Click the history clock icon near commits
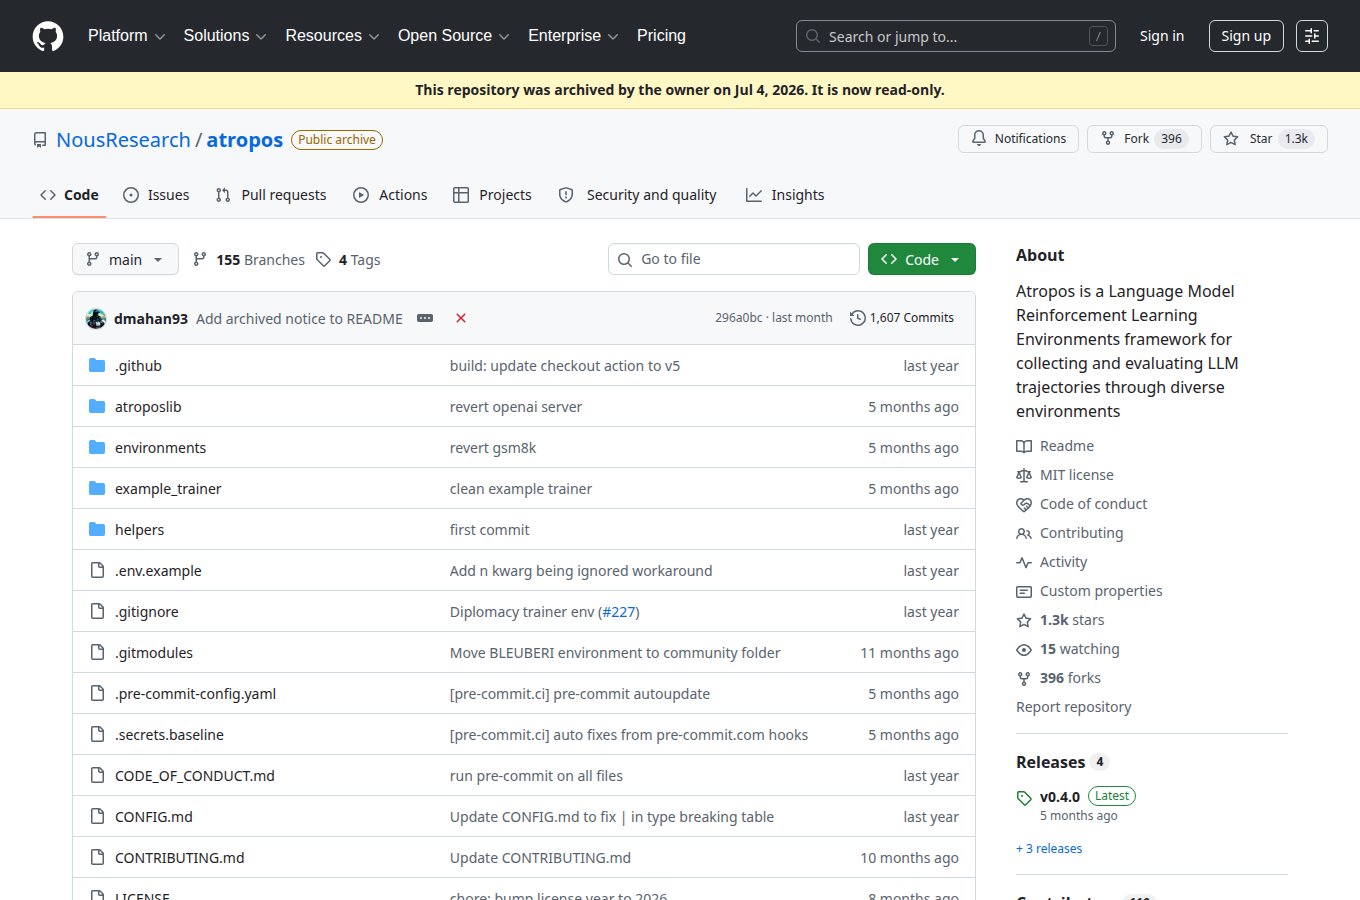Viewport: 1360px width, 900px height. pos(857,318)
